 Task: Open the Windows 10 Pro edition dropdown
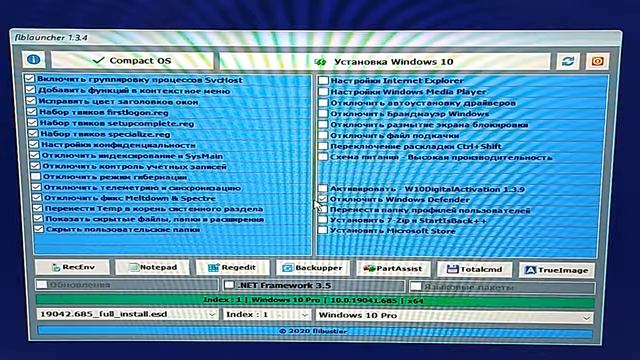click(455, 316)
